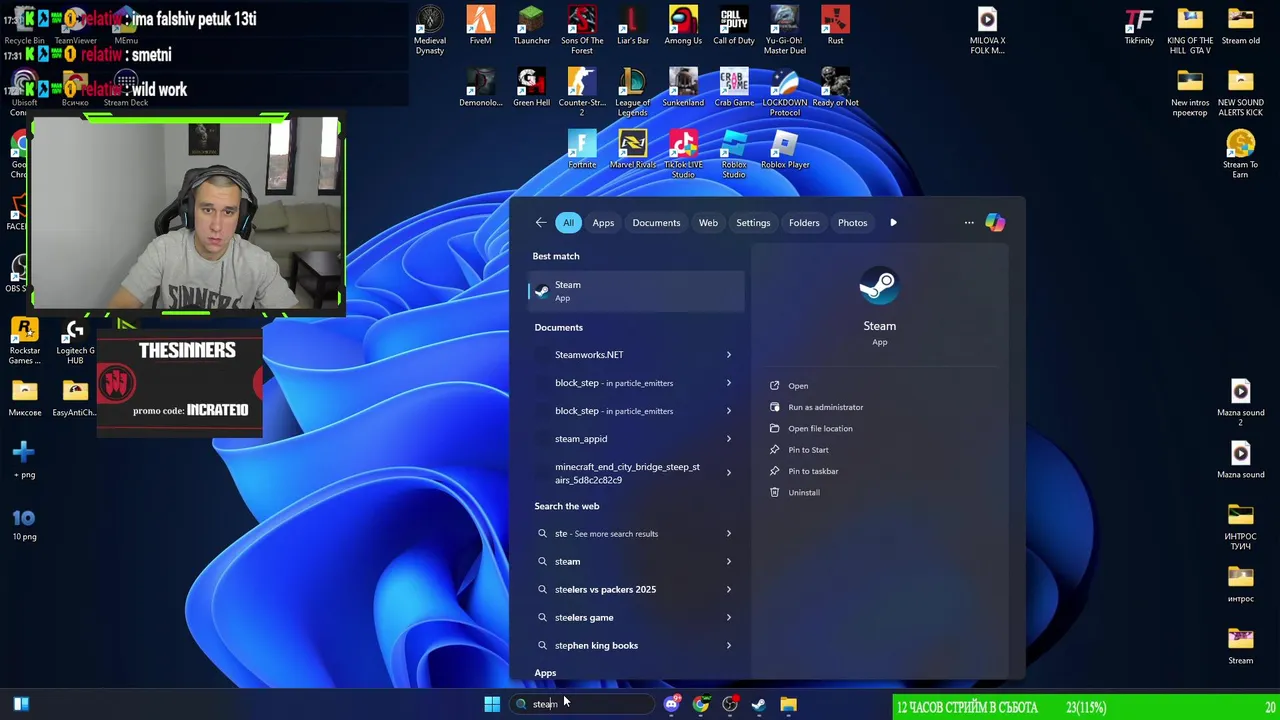This screenshot has height=720, width=1280.
Task: Switch to the All search filter
Action: 568,223
